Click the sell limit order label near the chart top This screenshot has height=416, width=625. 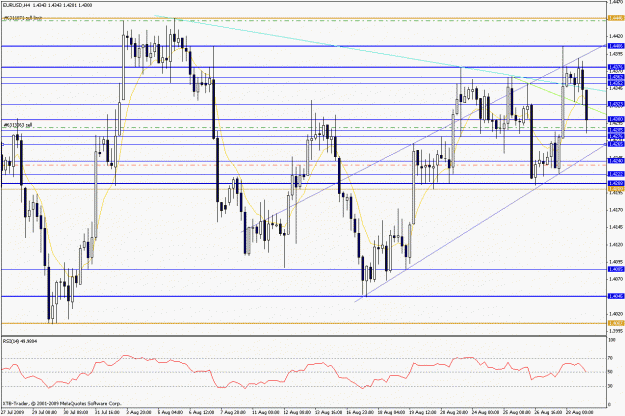pos(23,18)
